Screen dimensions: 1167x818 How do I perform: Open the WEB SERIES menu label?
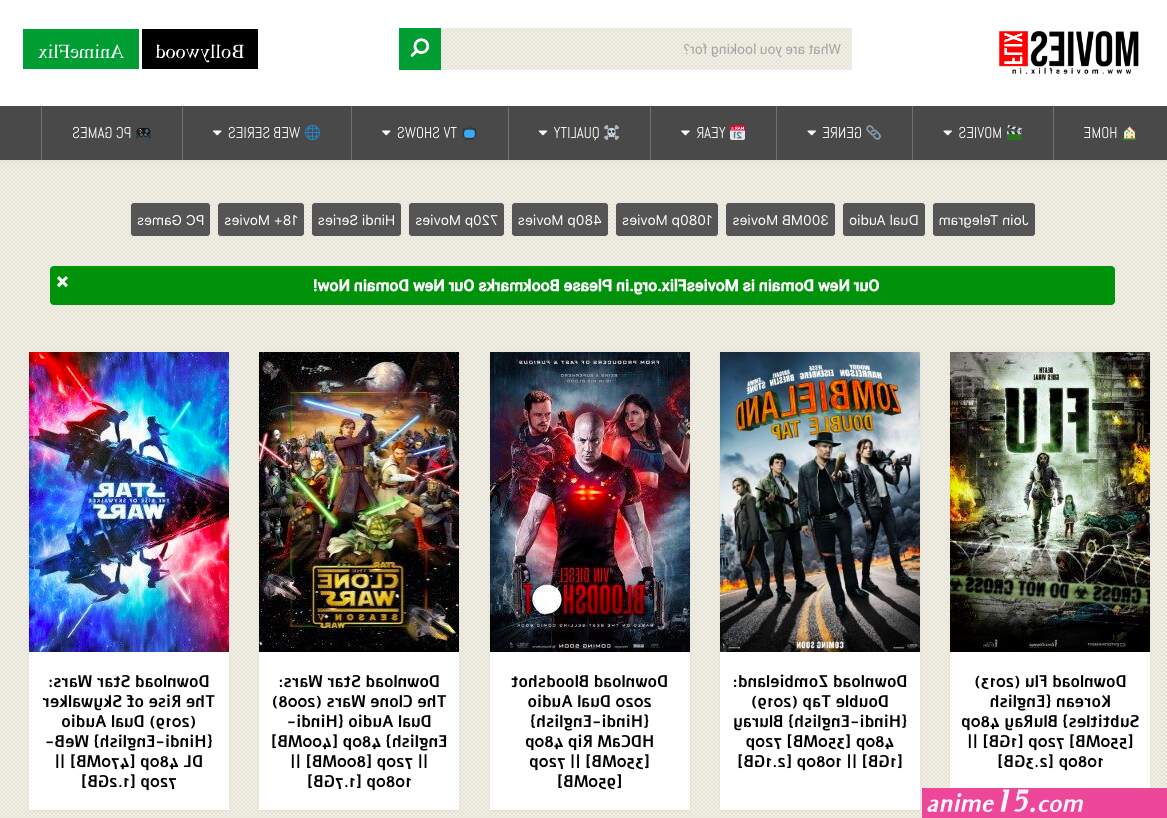pyautogui.click(x=263, y=132)
